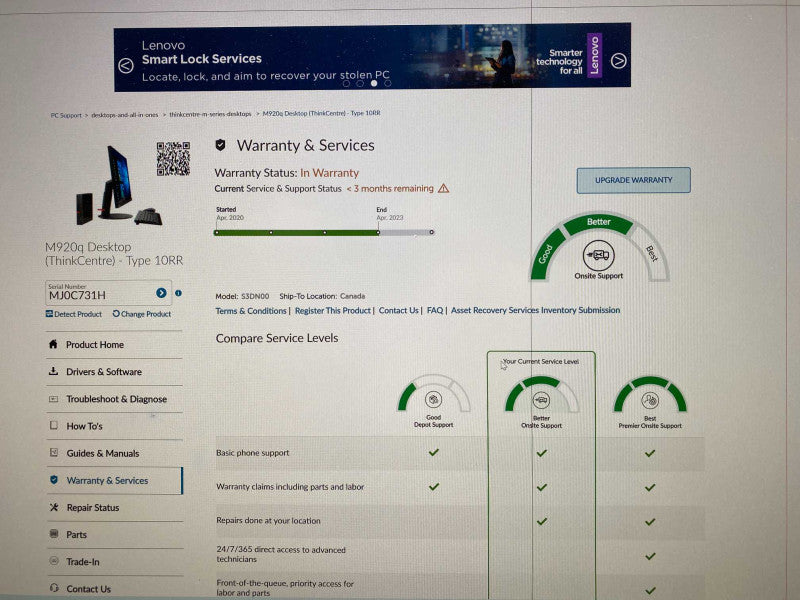Viewport: 800px width, 600px height.
Task: Click the warning triangle next to months remaining
Action: tap(443, 188)
